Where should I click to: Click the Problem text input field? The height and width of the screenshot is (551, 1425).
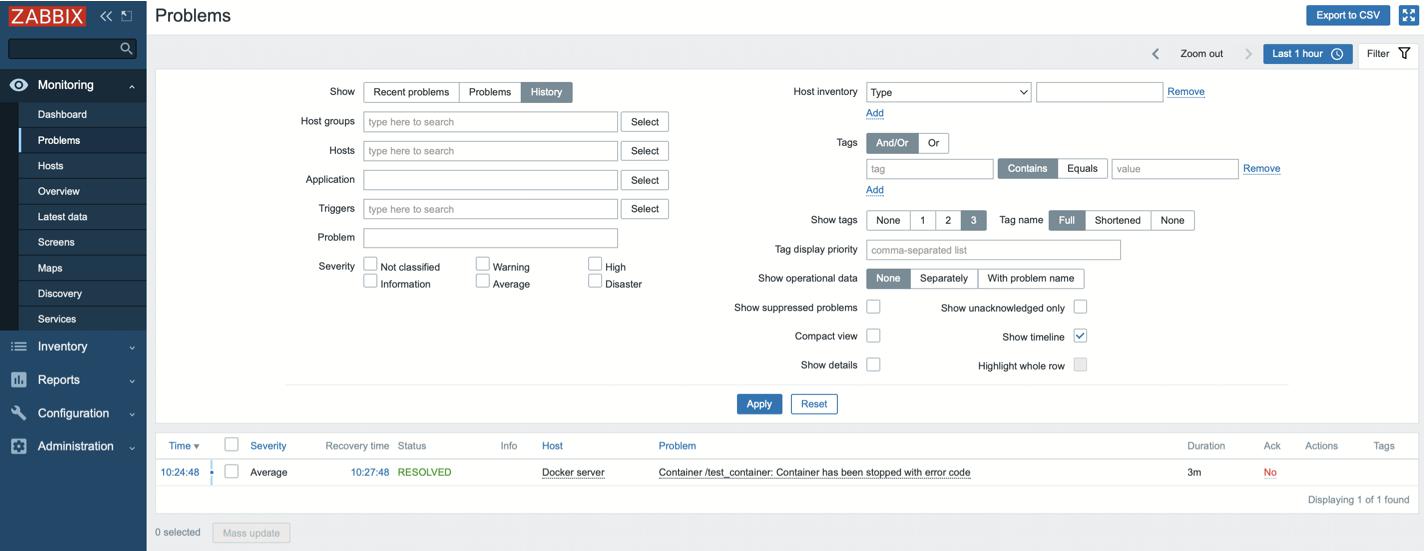point(490,238)
